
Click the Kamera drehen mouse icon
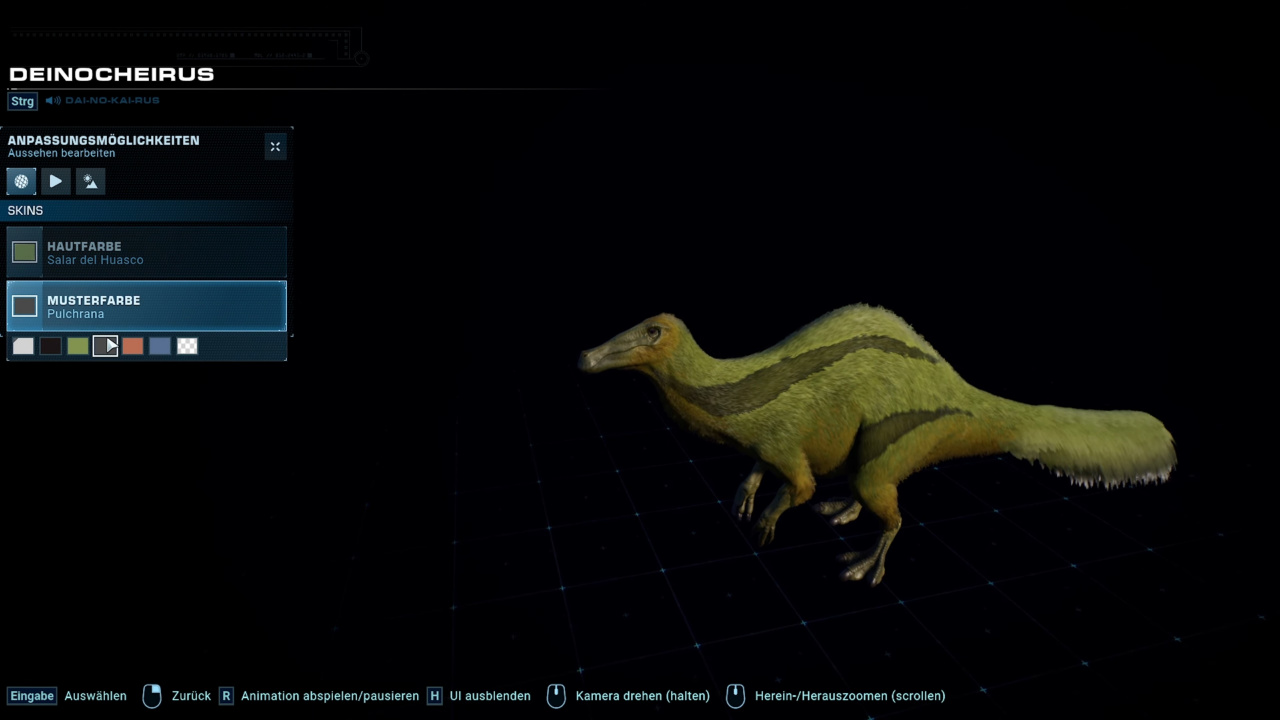pyautogui.click(x=556, y=696)
